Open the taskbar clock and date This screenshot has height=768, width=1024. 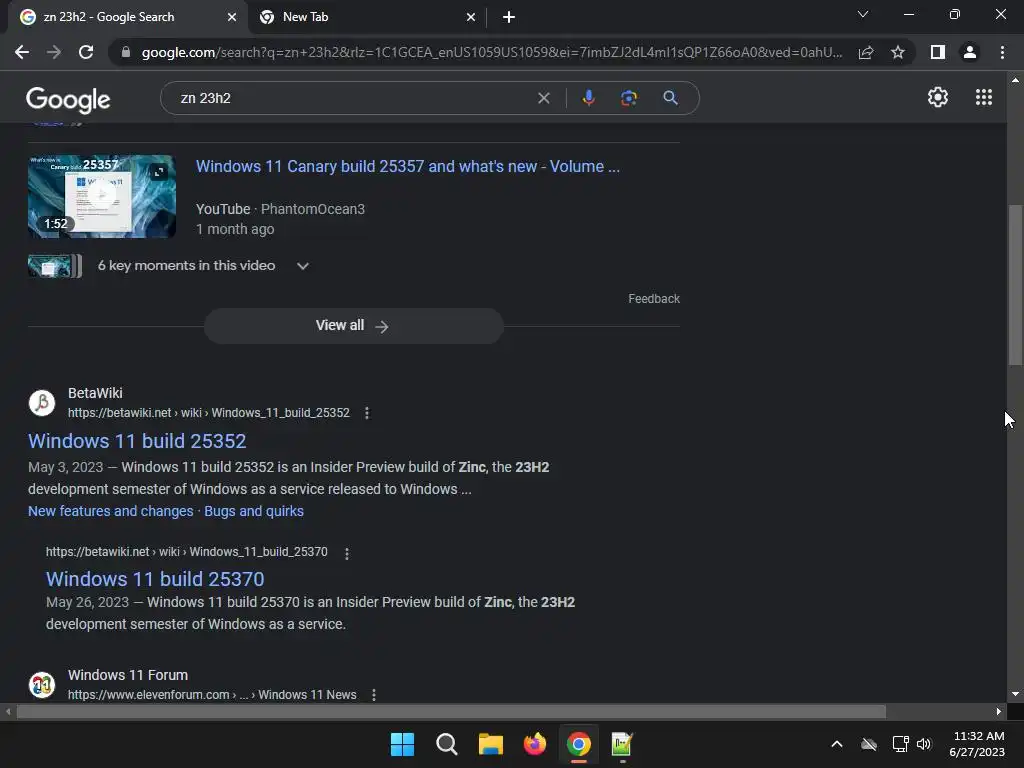pos(977,744)
